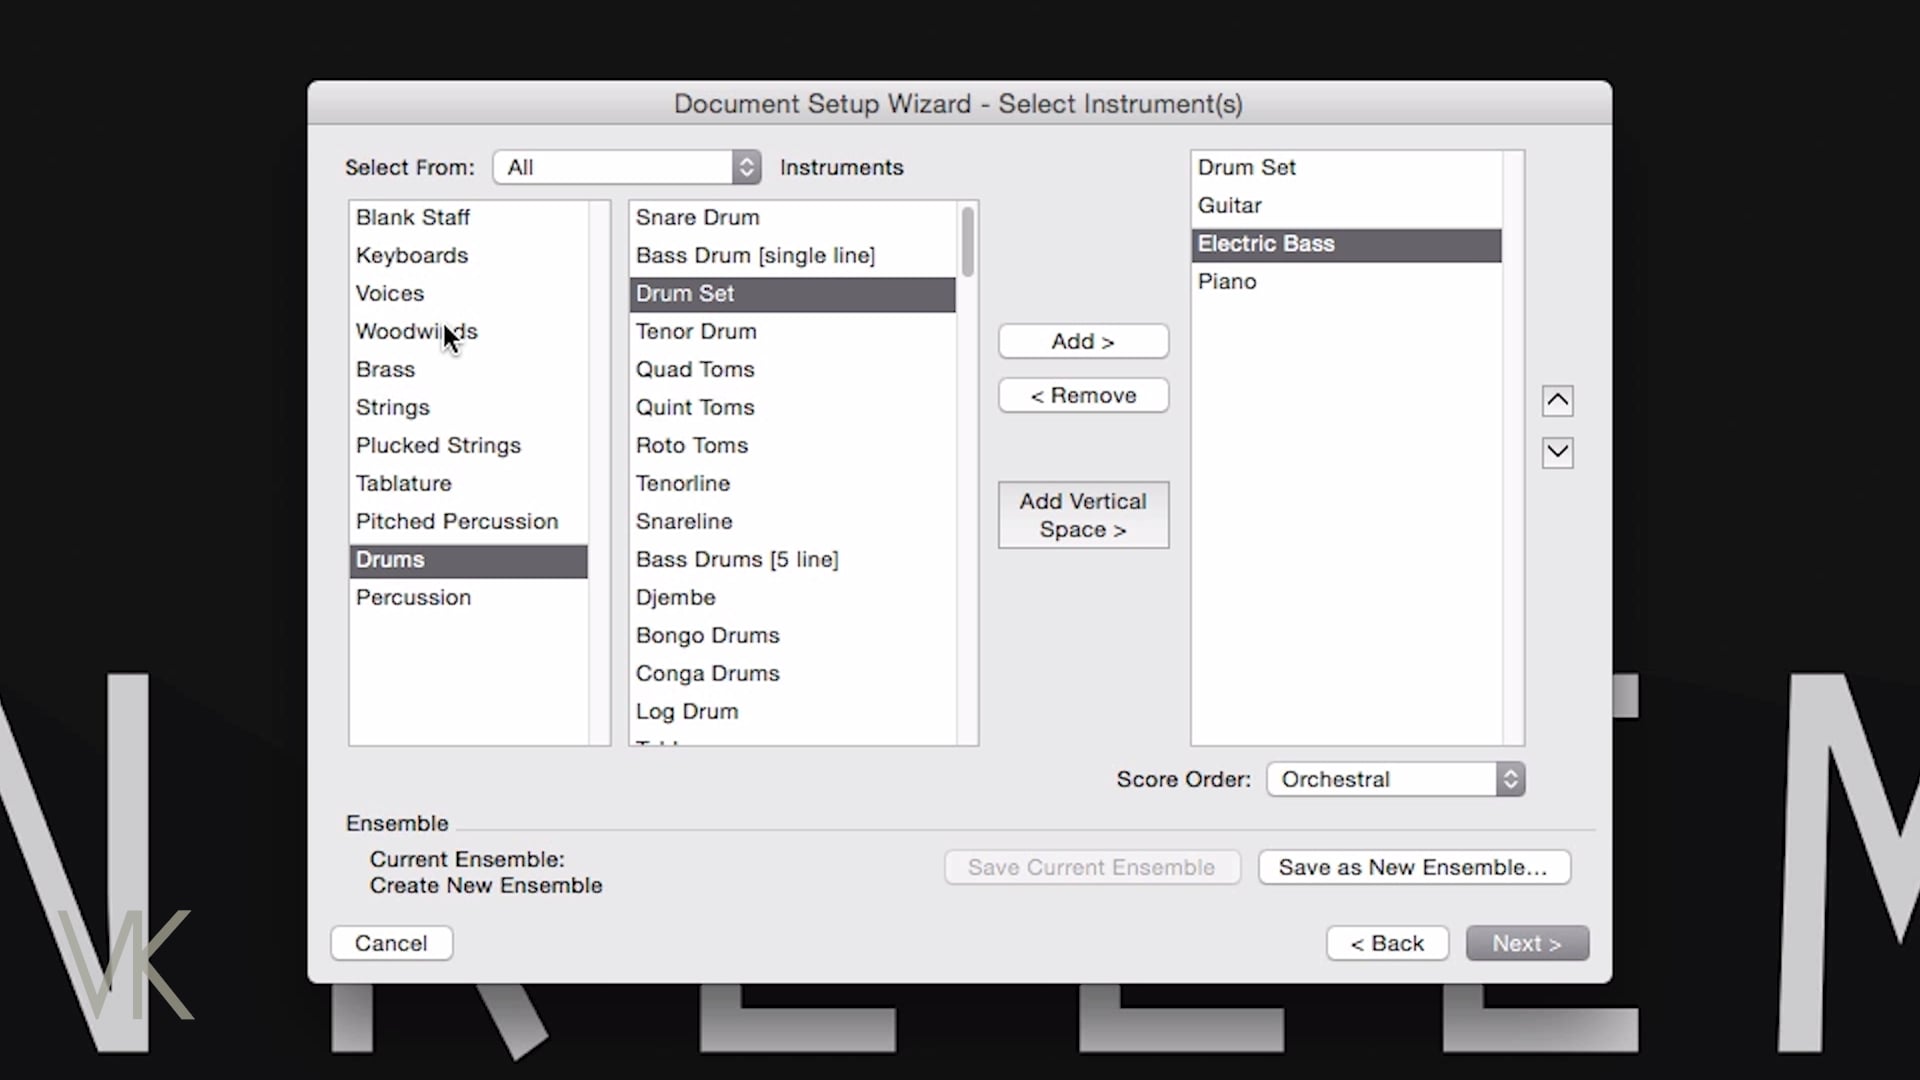Click the Add > button
The image size is (1920, 1080).
pyautogui.click(x=1083, y=342)
